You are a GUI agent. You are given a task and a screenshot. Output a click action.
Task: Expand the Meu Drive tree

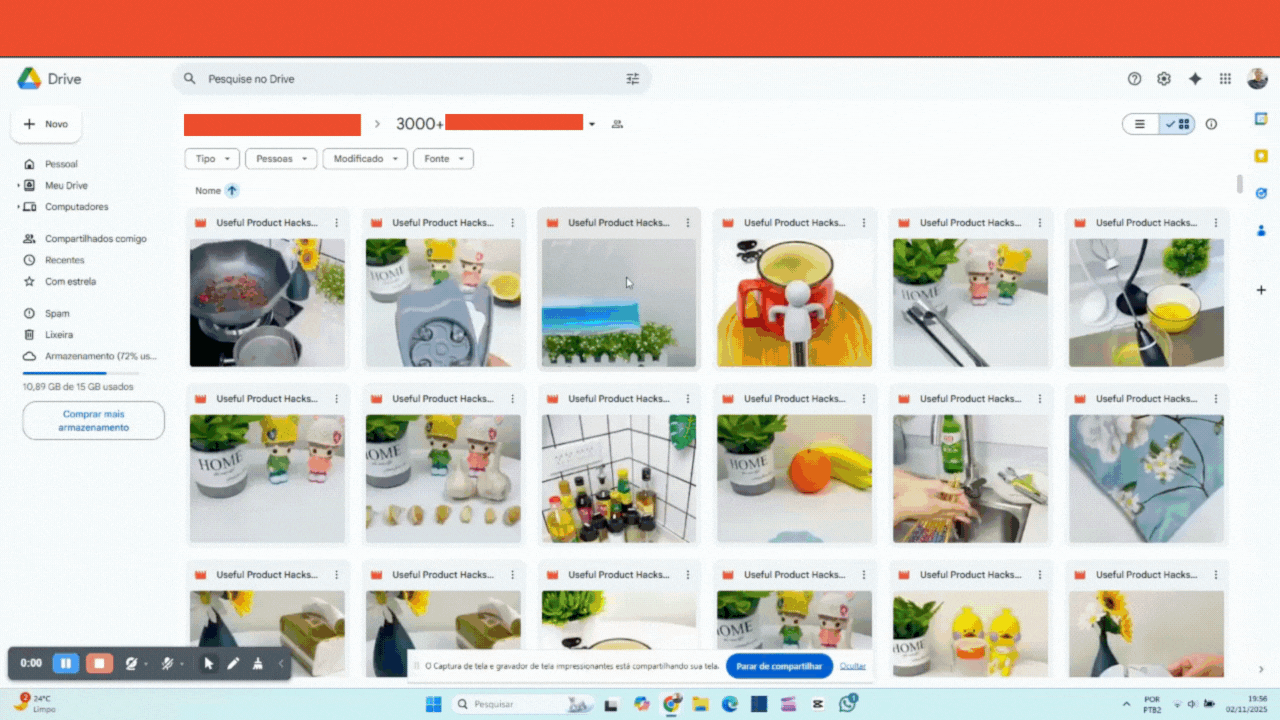(18, 186)
